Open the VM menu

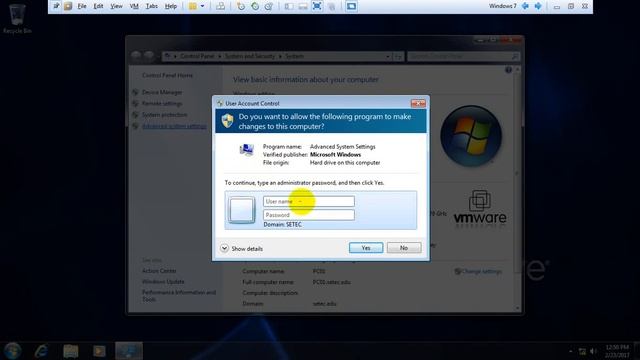[x=134, y=6]
